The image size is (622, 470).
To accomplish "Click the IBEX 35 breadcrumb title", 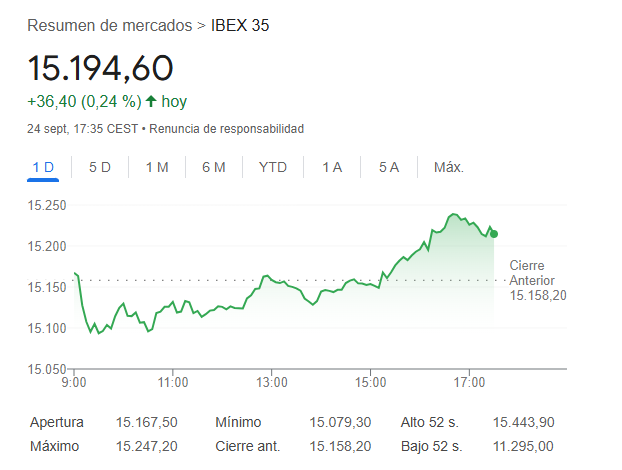I will coord(239,25).
